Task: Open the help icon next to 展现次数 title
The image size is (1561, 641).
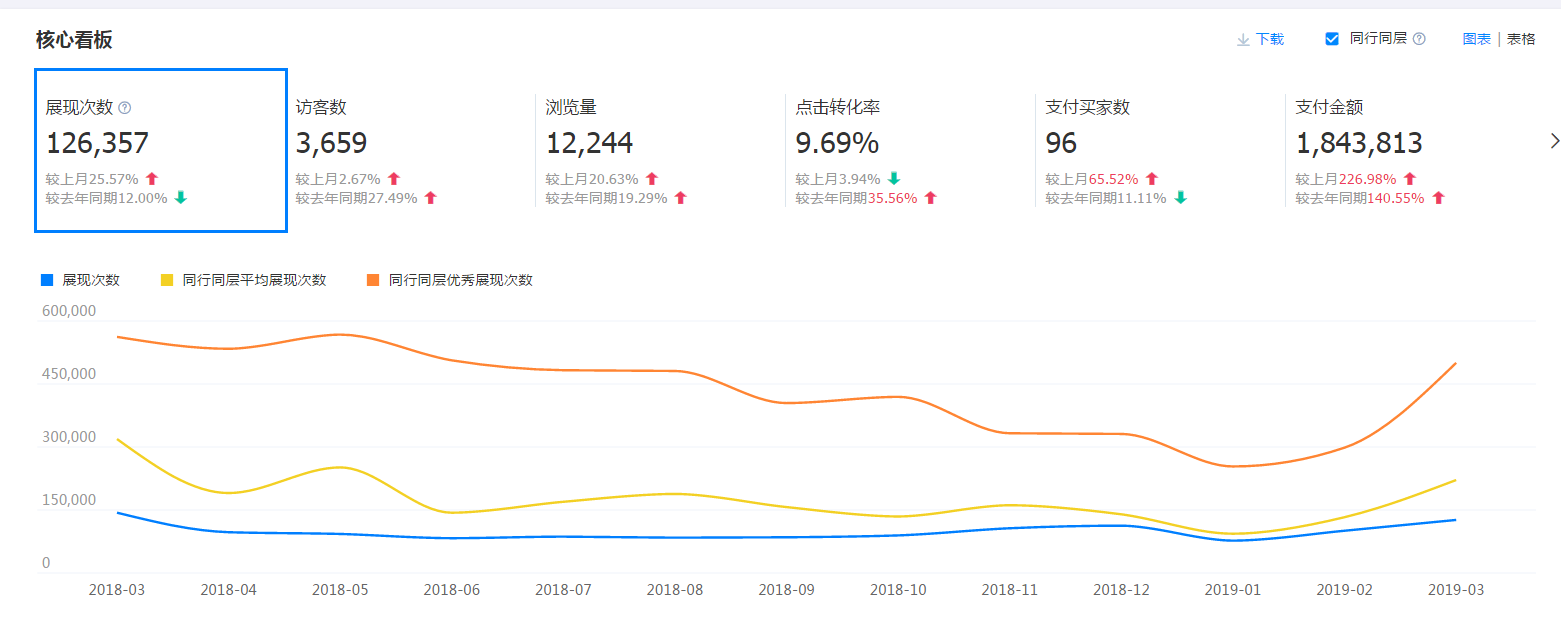Action: [126, 107]
